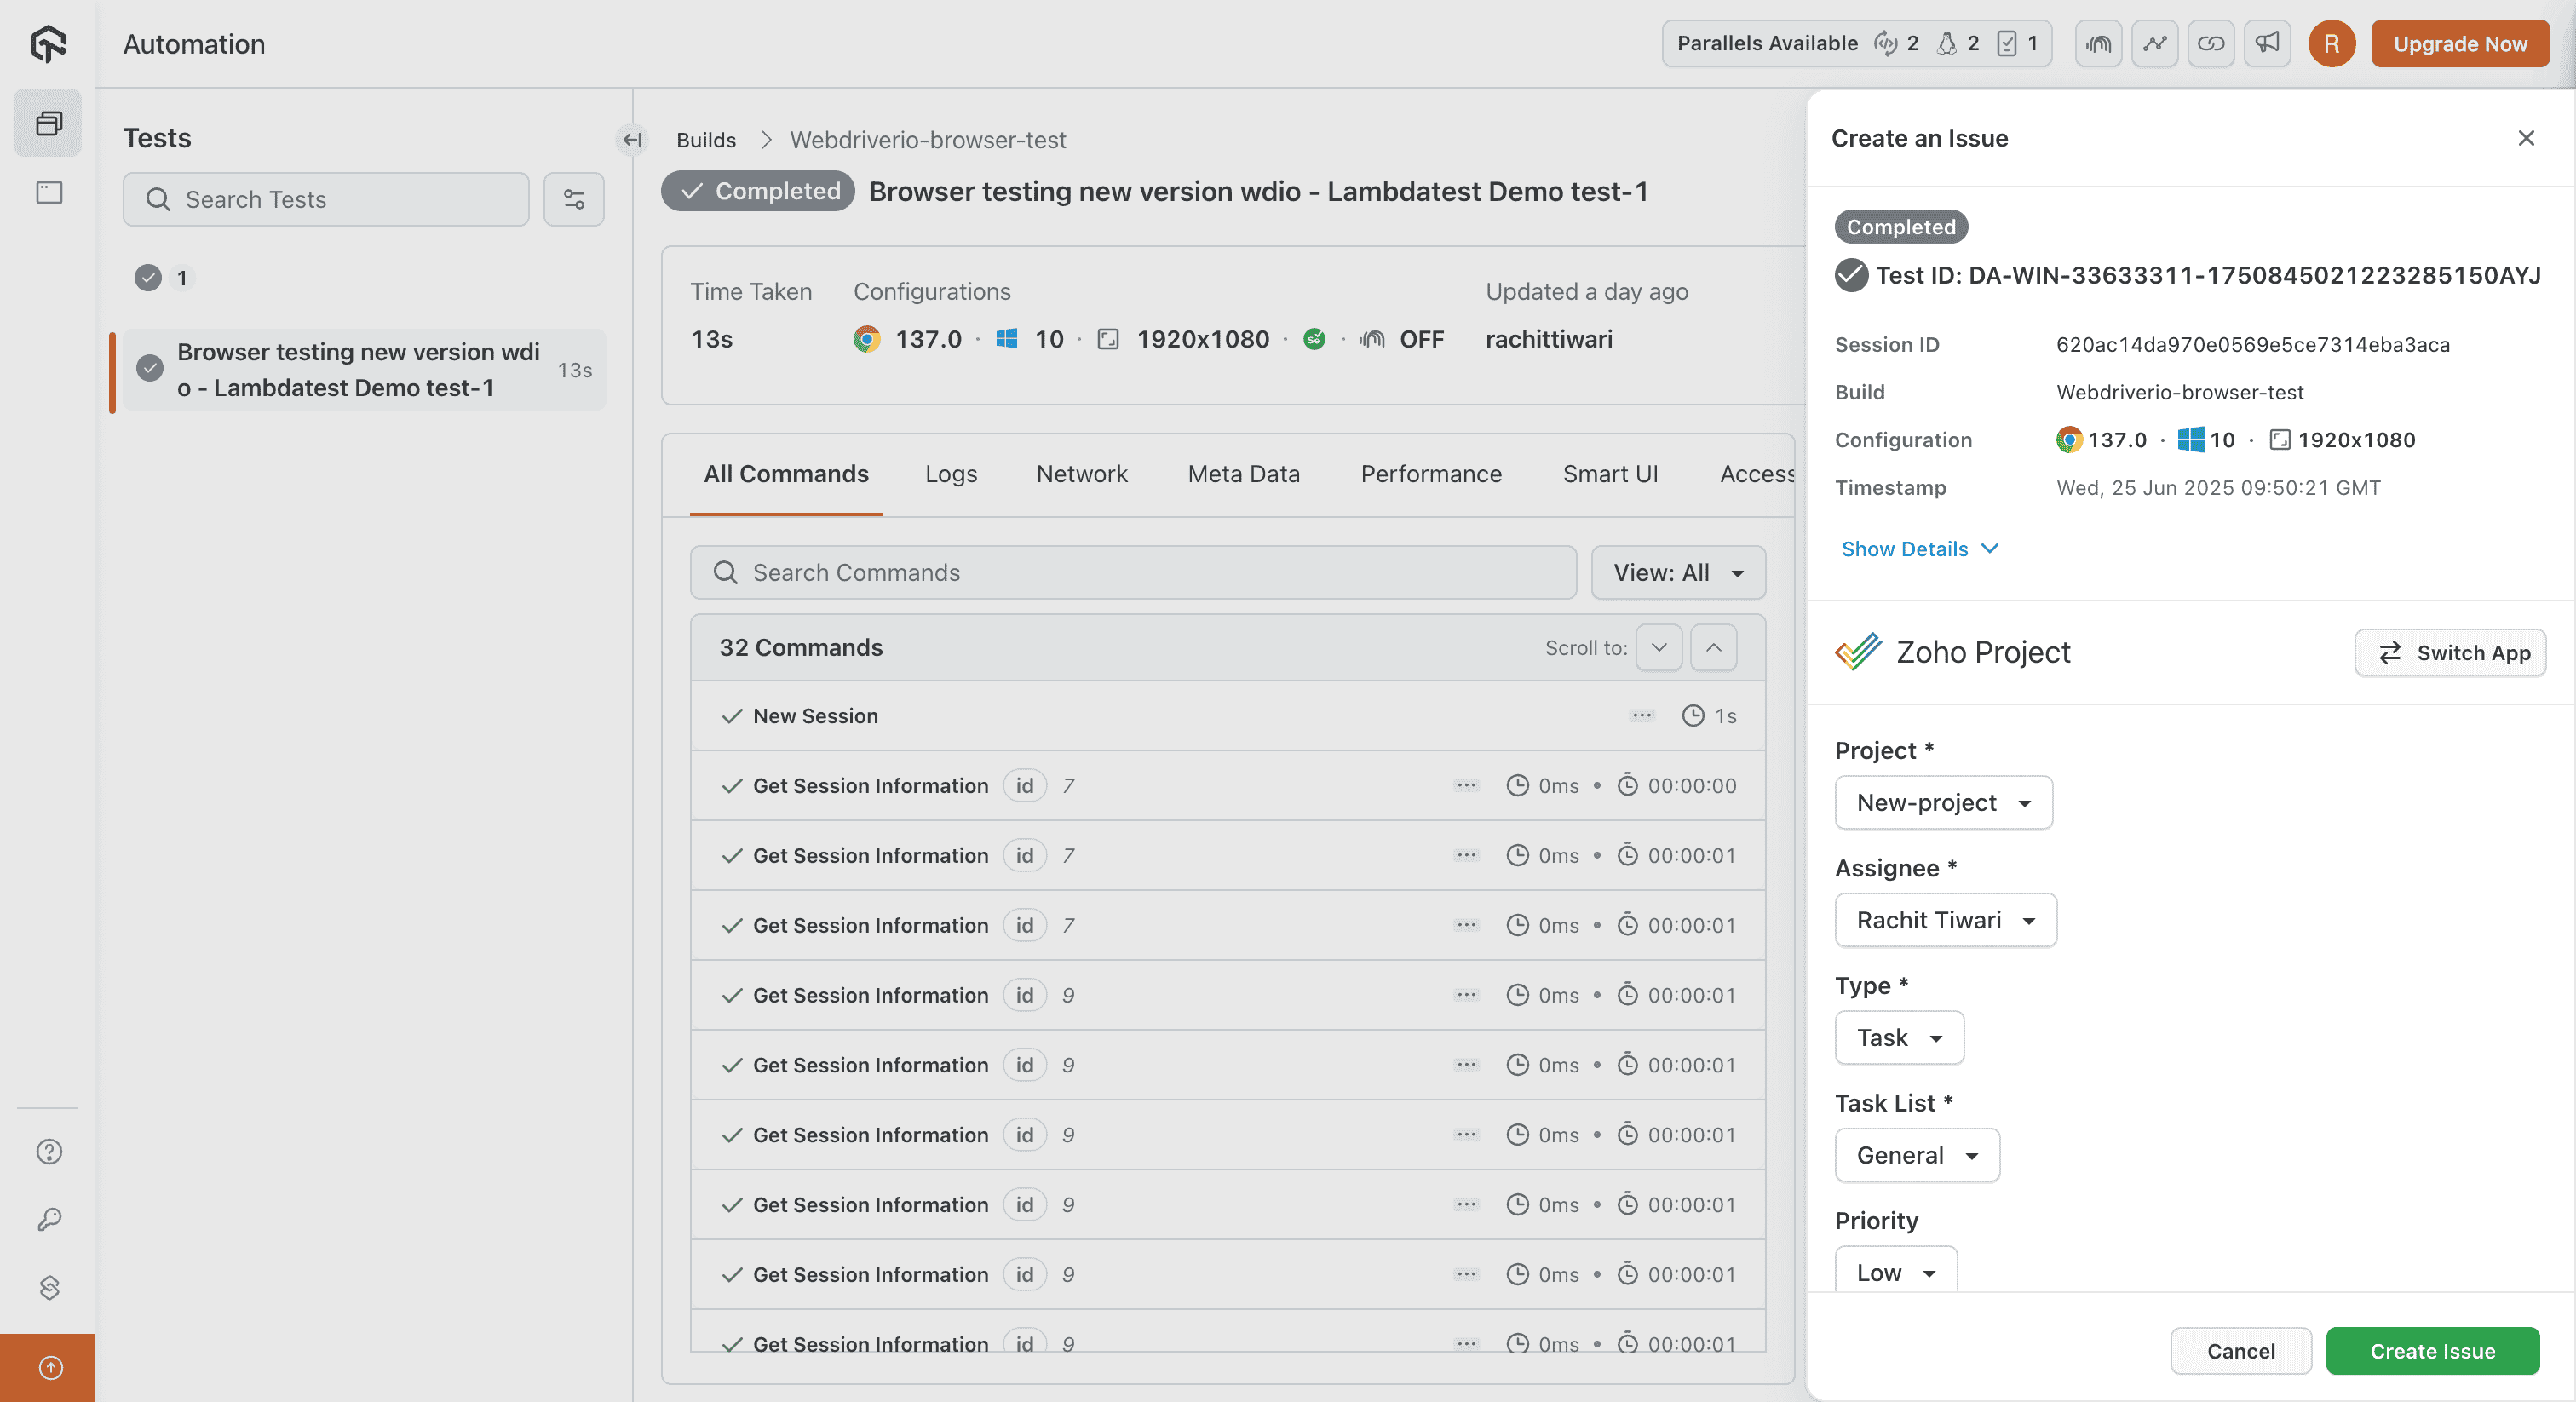This screenshot has height=1402, width=2576.
Task: Click the analytics graph icon in header
Action: [2154, 44]
